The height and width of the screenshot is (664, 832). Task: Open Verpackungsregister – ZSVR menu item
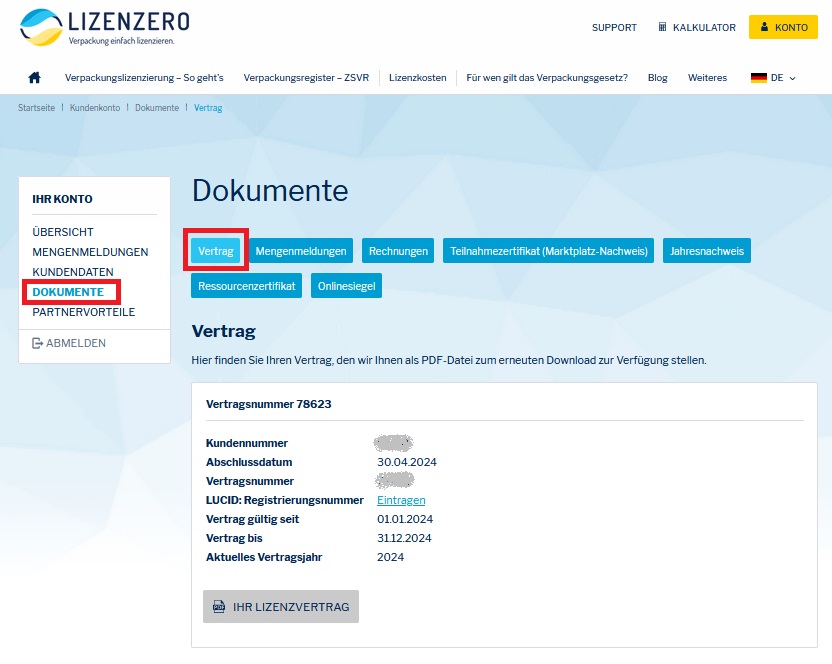coord(306,77)
